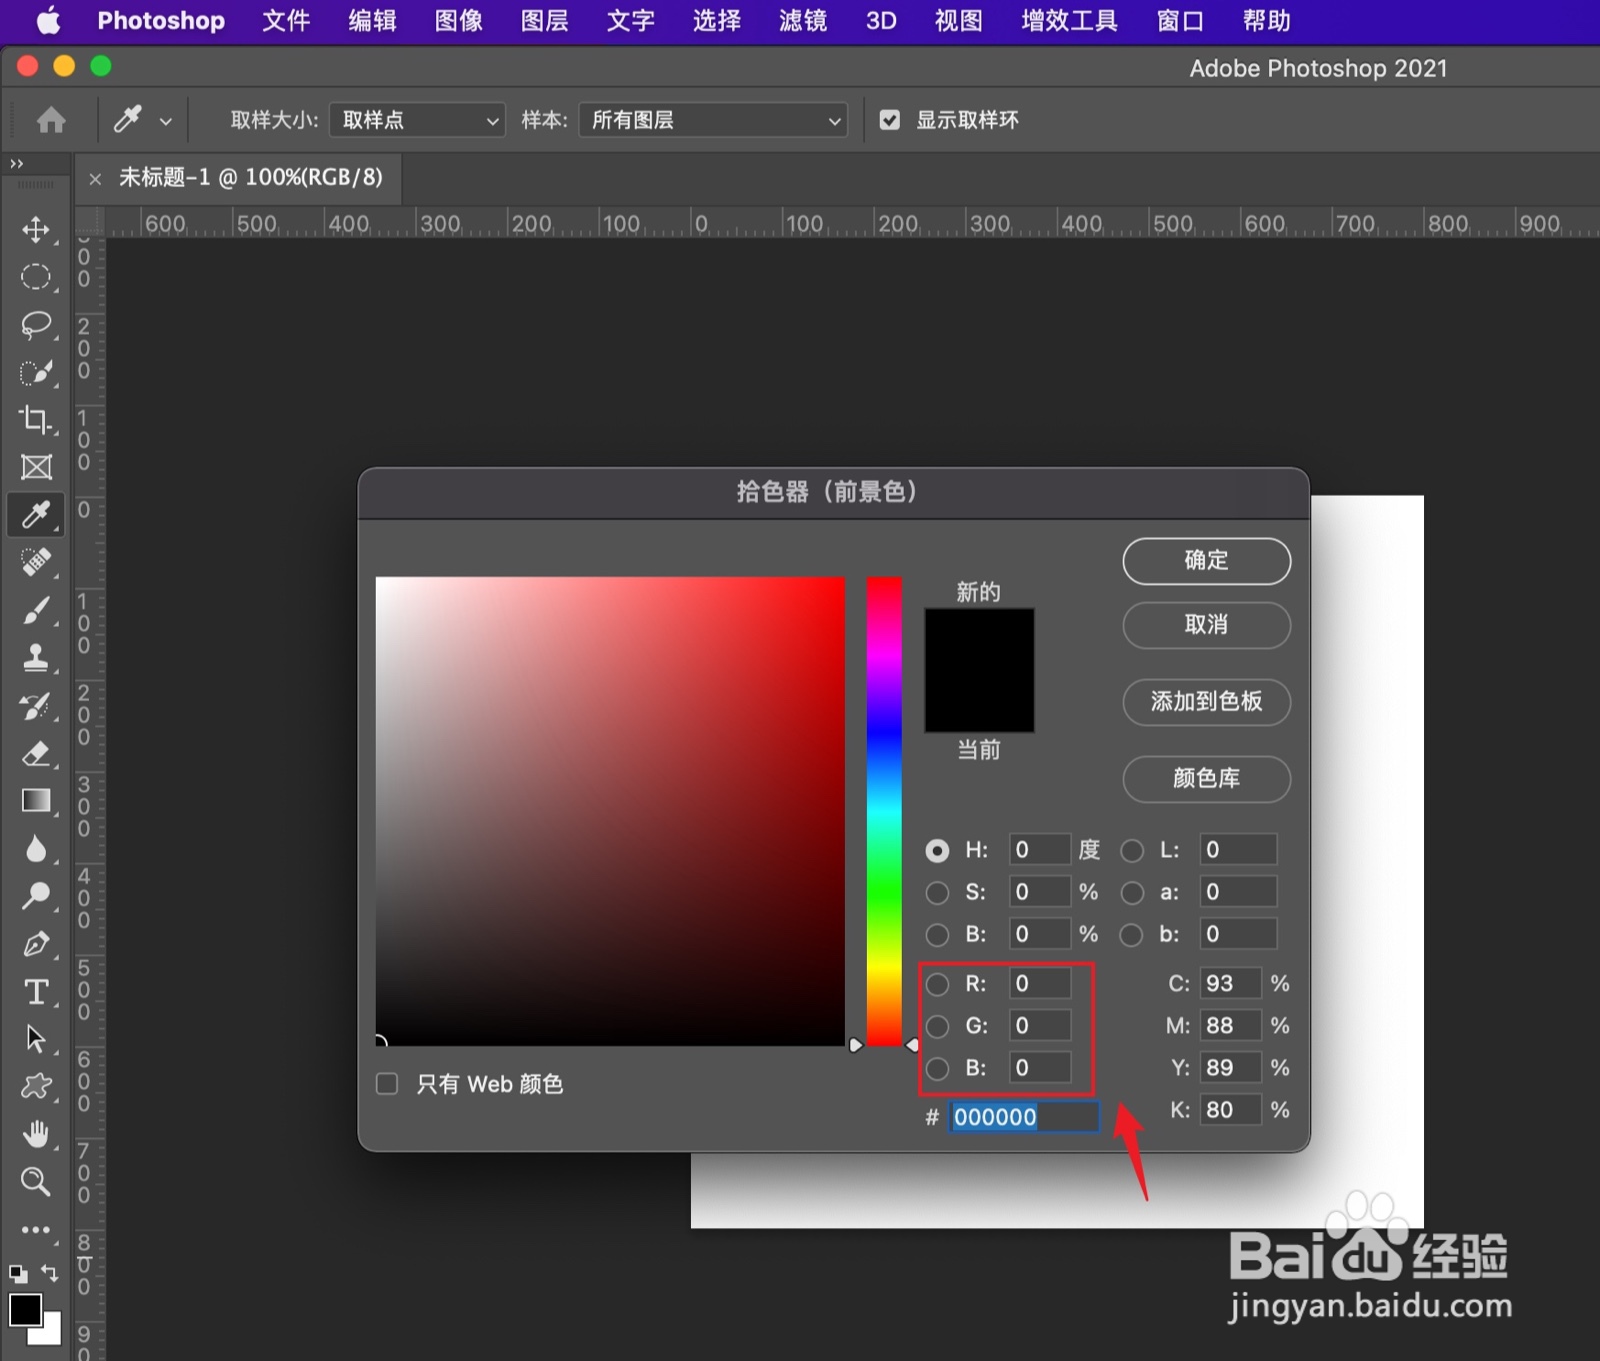This screenshot has height=1361, width=1600.
Task: Open the Edit Toolbar three-dots menu
Action: 36,1230
